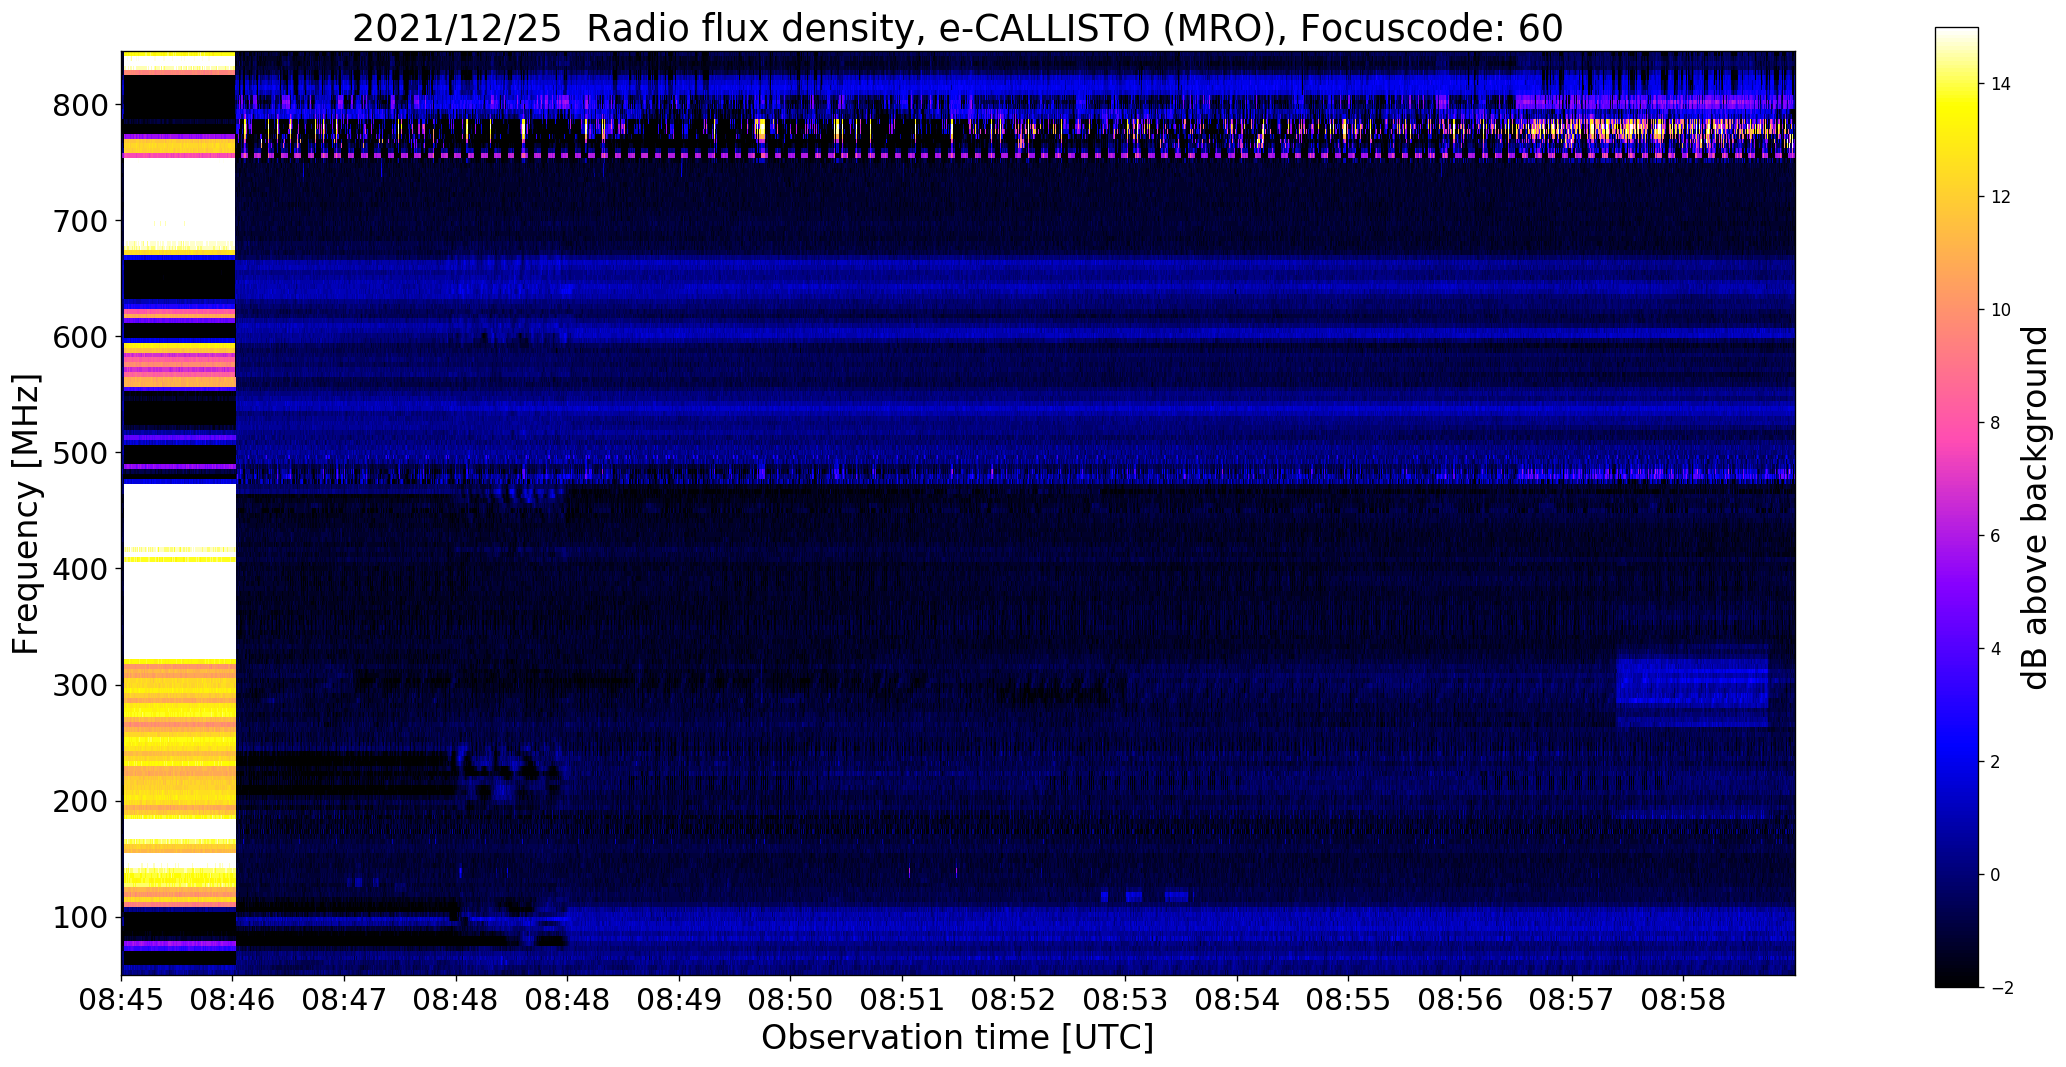This screenshot has height=1067, width=2066.
Task: Click the 08:45 time tick label
Action: [122, 1001]
